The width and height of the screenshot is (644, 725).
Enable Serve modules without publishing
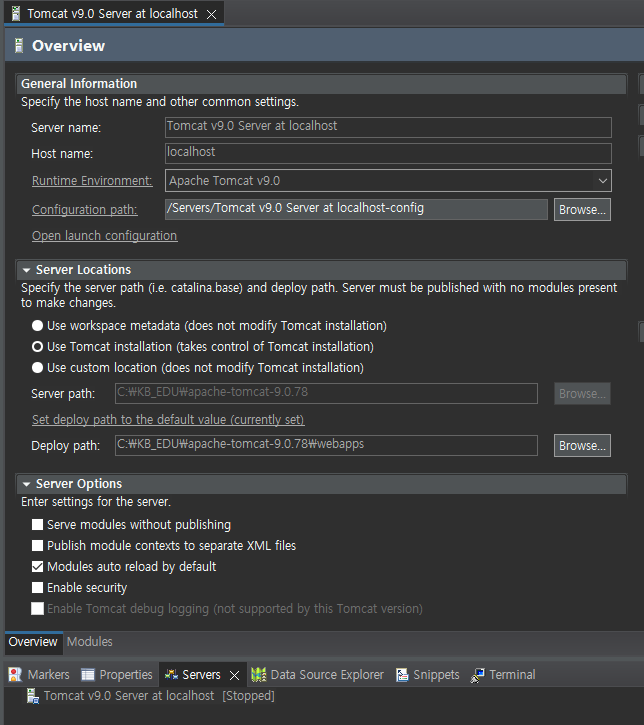coord(37,524)
